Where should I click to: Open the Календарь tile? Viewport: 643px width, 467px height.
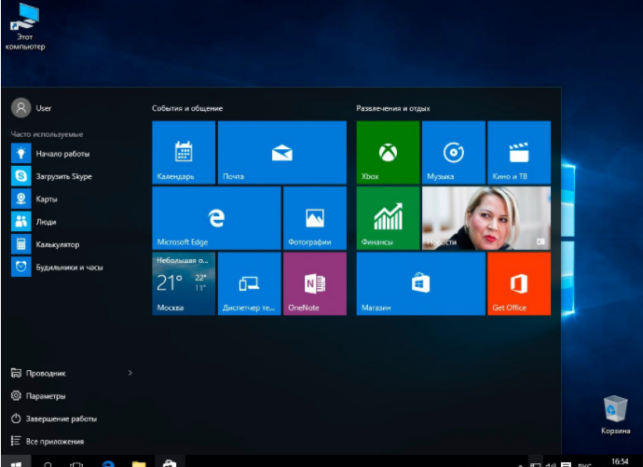[184, 152]
